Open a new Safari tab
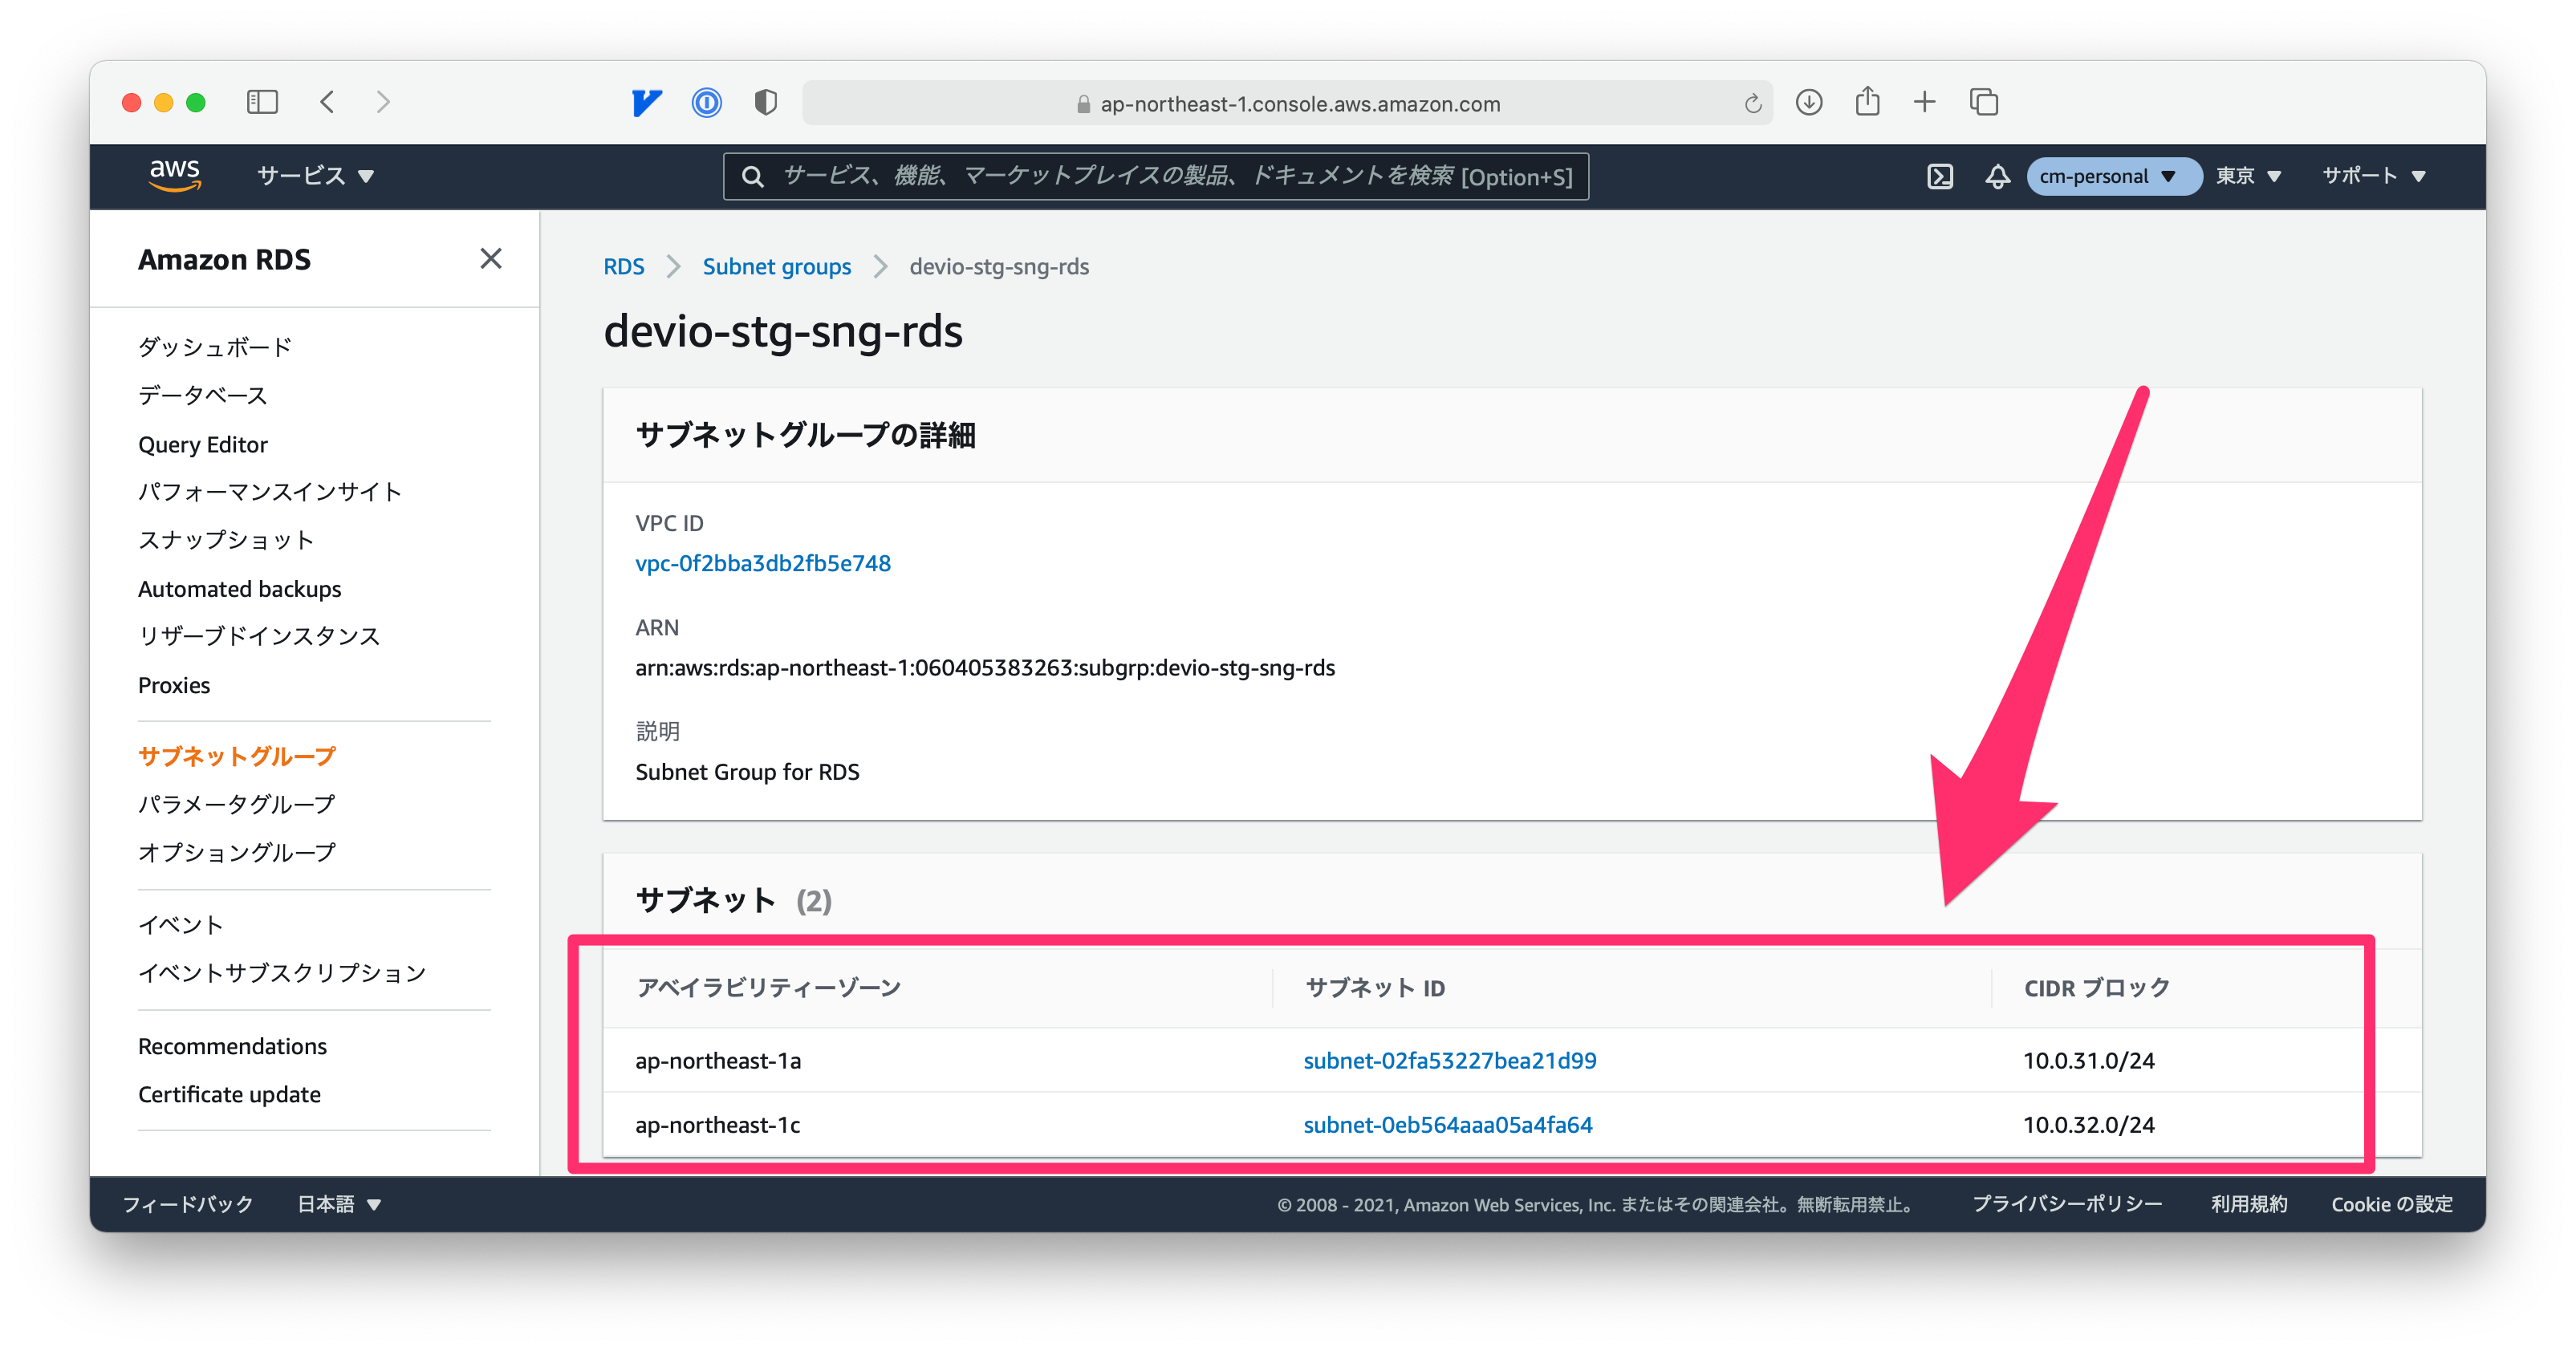 [x=1924, y=102]
